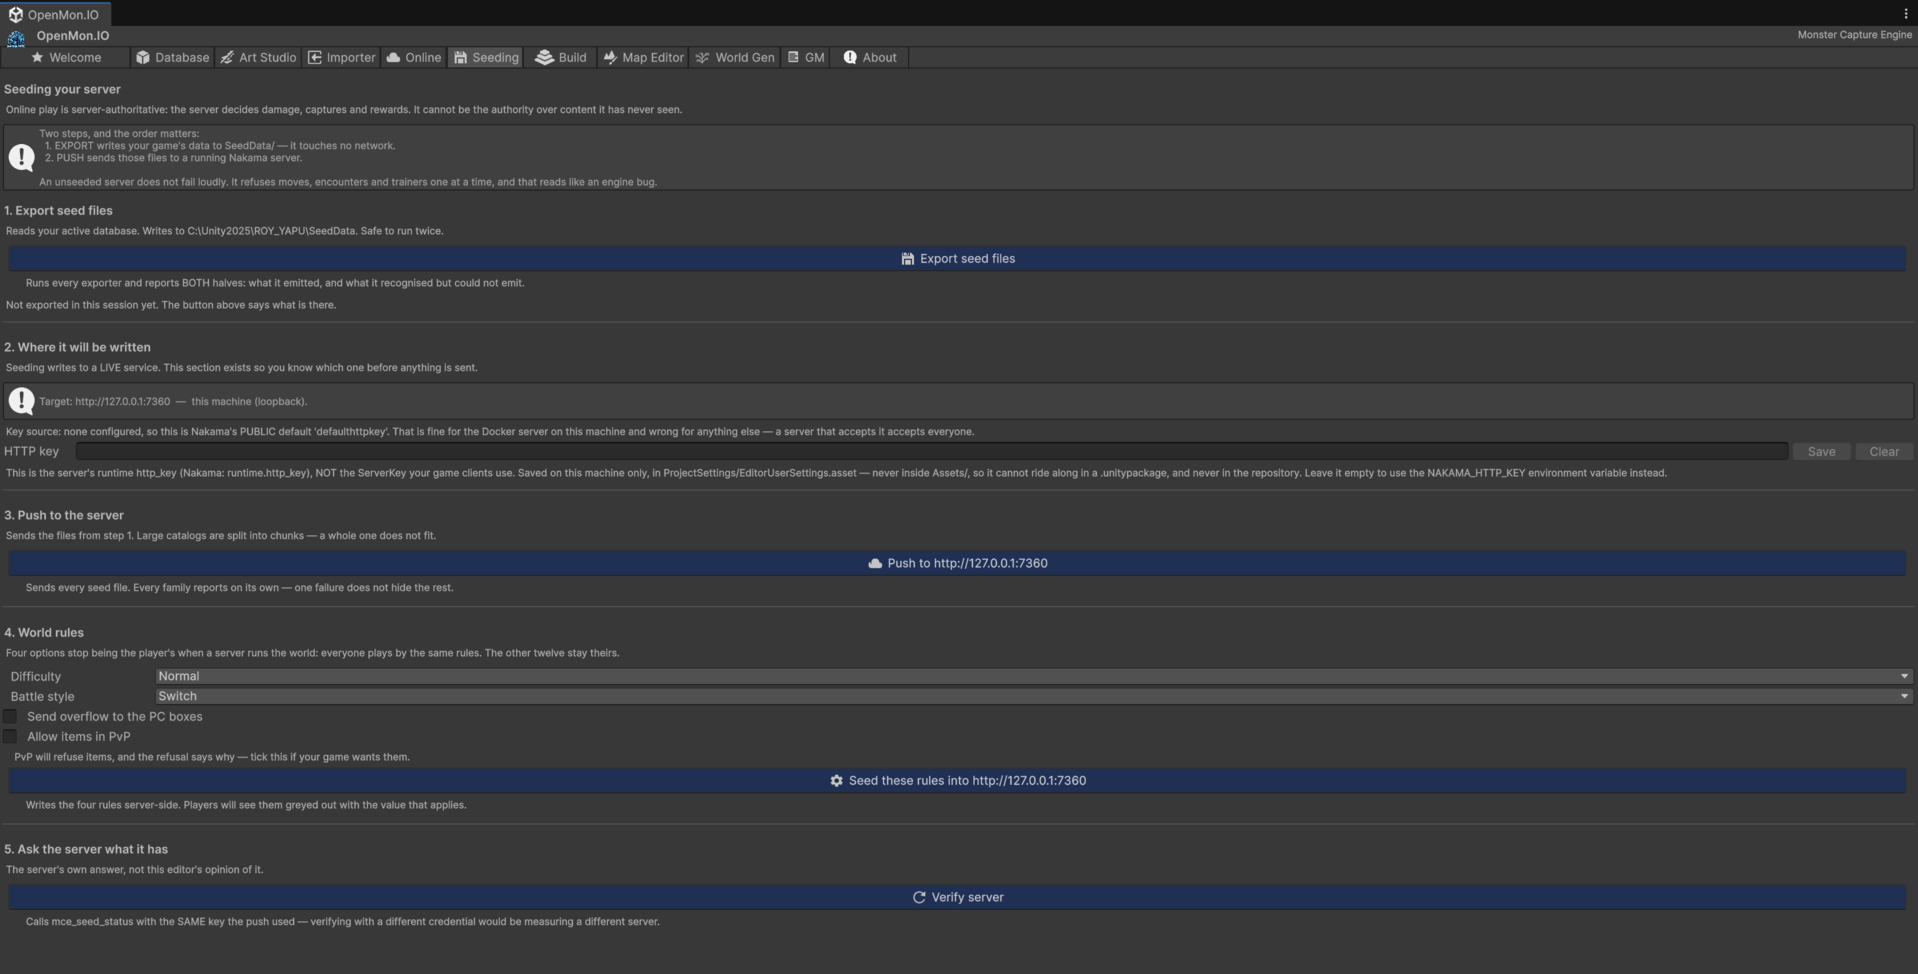The height and width of the screenshot is (974, 1918).
Task: Click the '4. World rules' heading
Action: click(44, 633)
